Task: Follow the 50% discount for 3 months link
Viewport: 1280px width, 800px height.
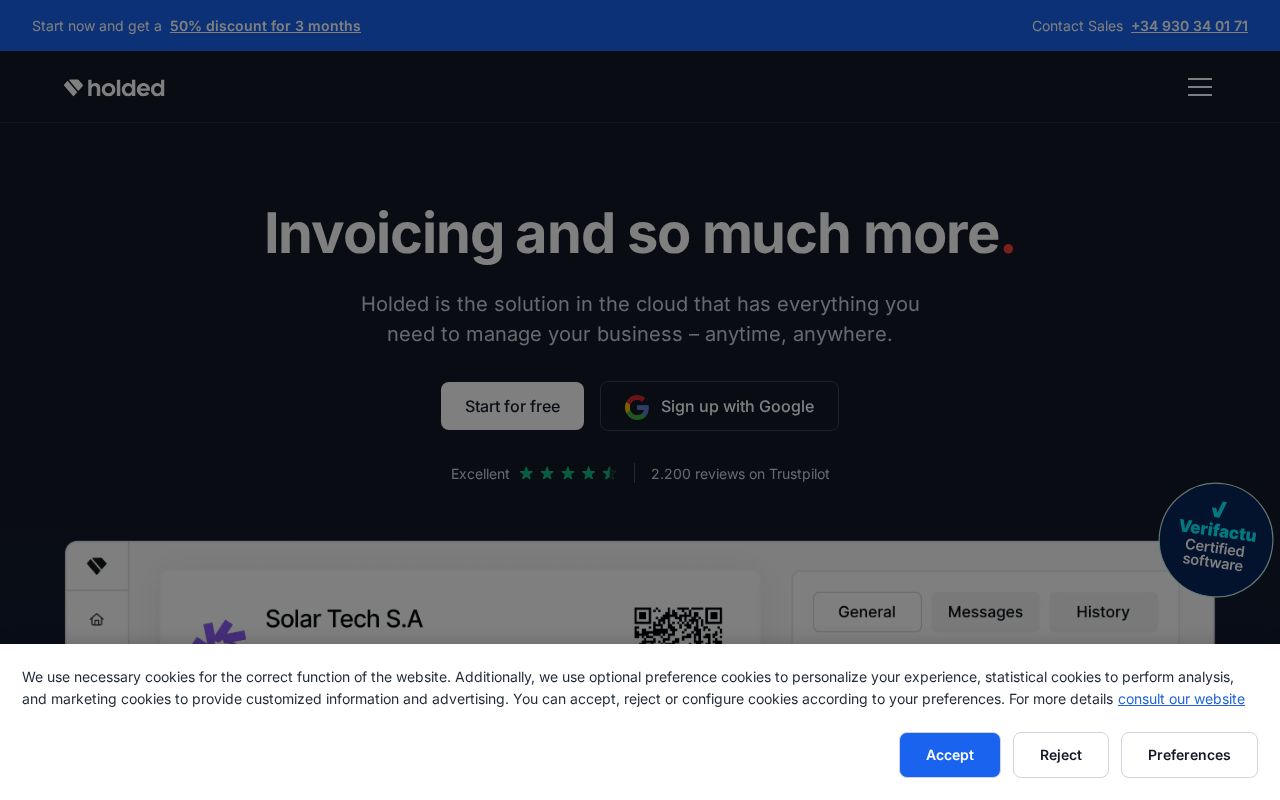Action: (265, 26)
